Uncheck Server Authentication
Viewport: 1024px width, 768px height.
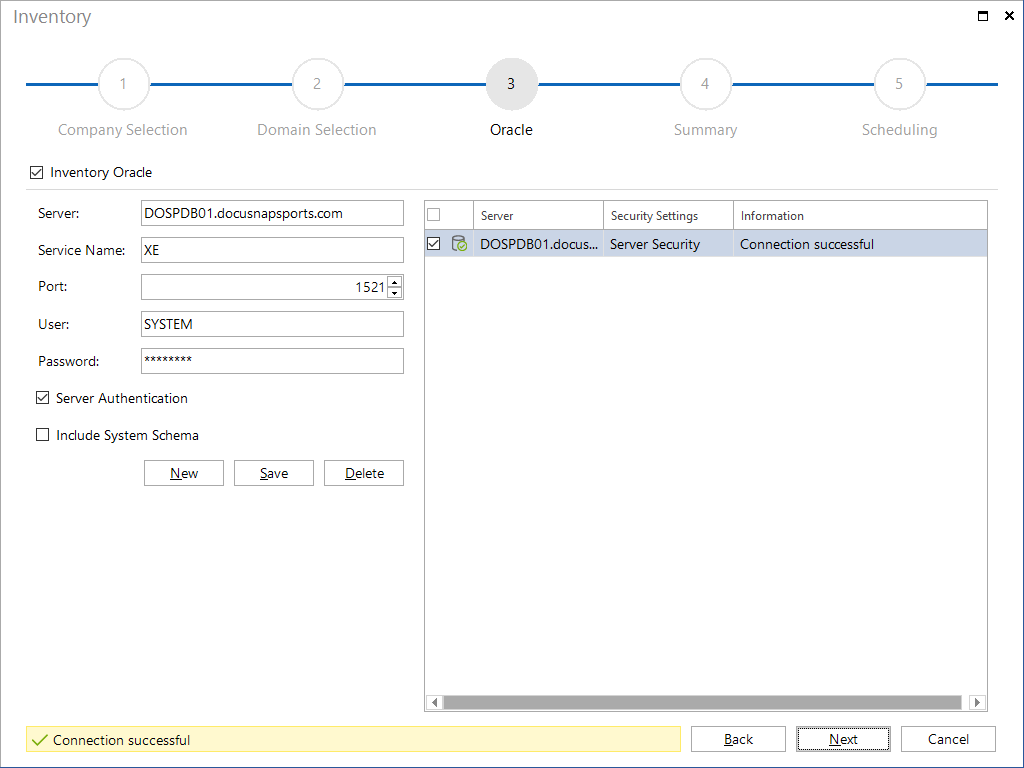tap(42, 398)
